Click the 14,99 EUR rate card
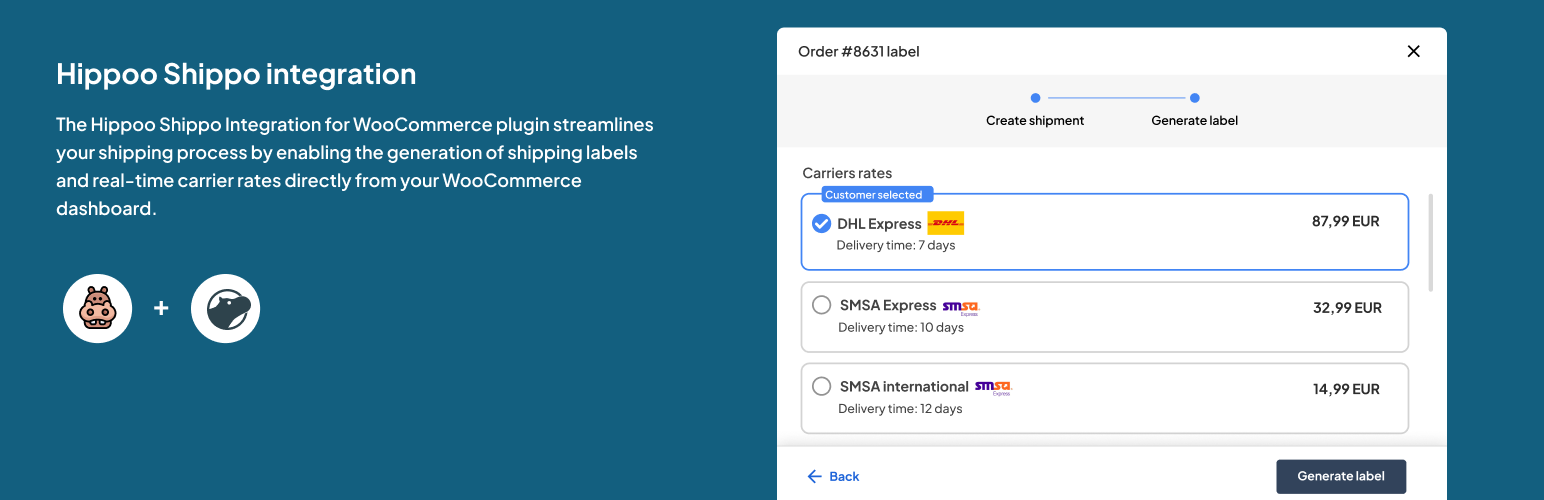1544x500 pixels. (1104, 398)
